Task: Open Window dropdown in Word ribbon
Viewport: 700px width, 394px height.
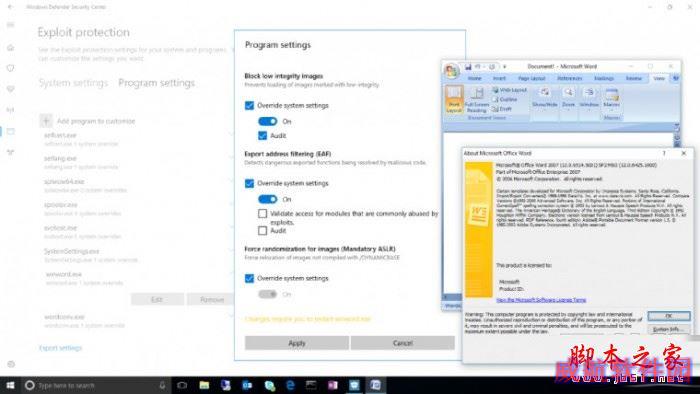Action: pos(589,99)
